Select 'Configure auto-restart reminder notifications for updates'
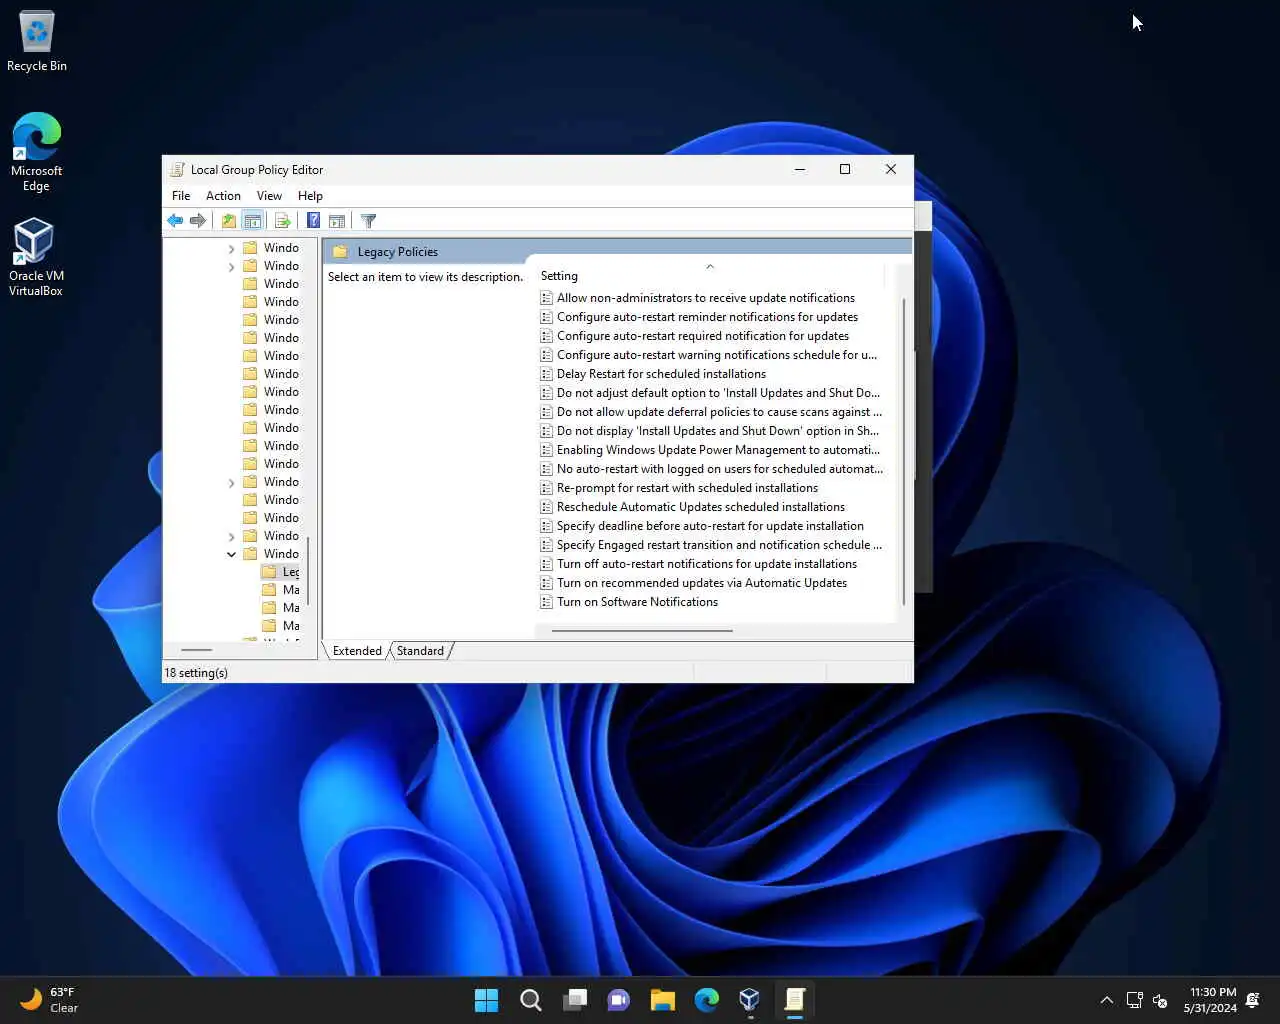The image size is (1280, 1024). [x=699, y=317]
